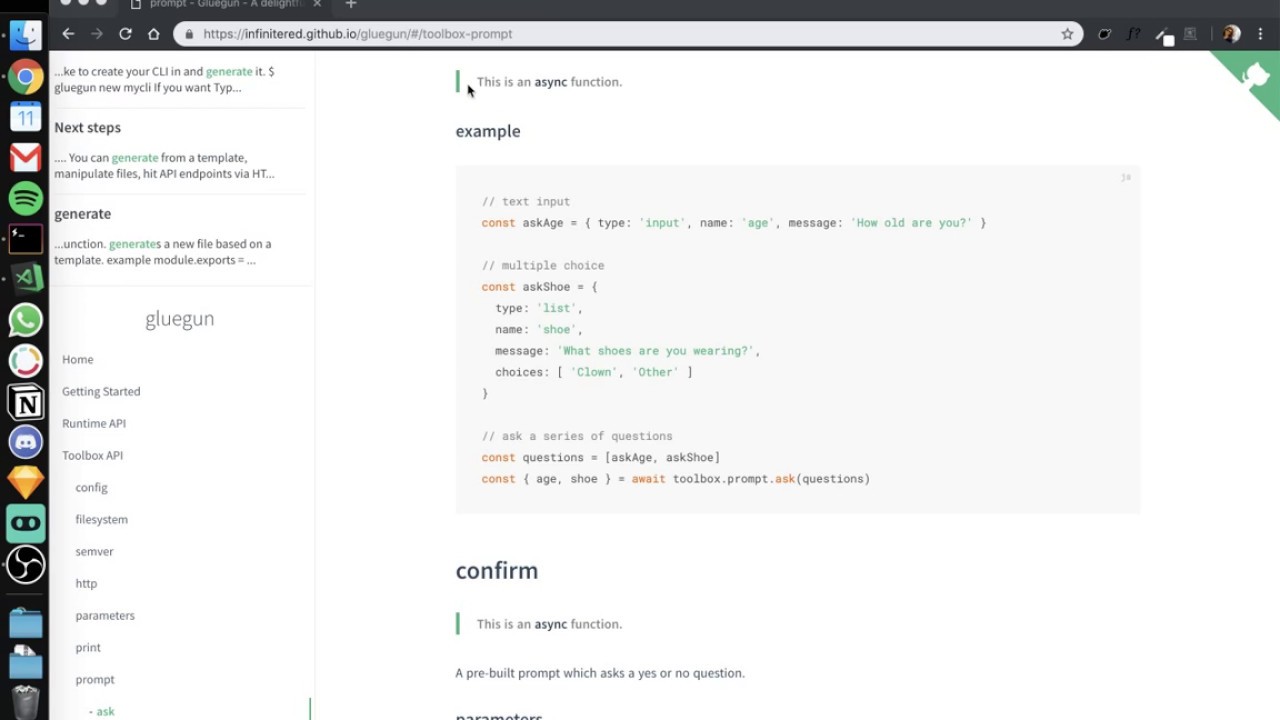Open WhatsApp from the dock
Viewport: 1280px width, 720px height.
[26, 320]
